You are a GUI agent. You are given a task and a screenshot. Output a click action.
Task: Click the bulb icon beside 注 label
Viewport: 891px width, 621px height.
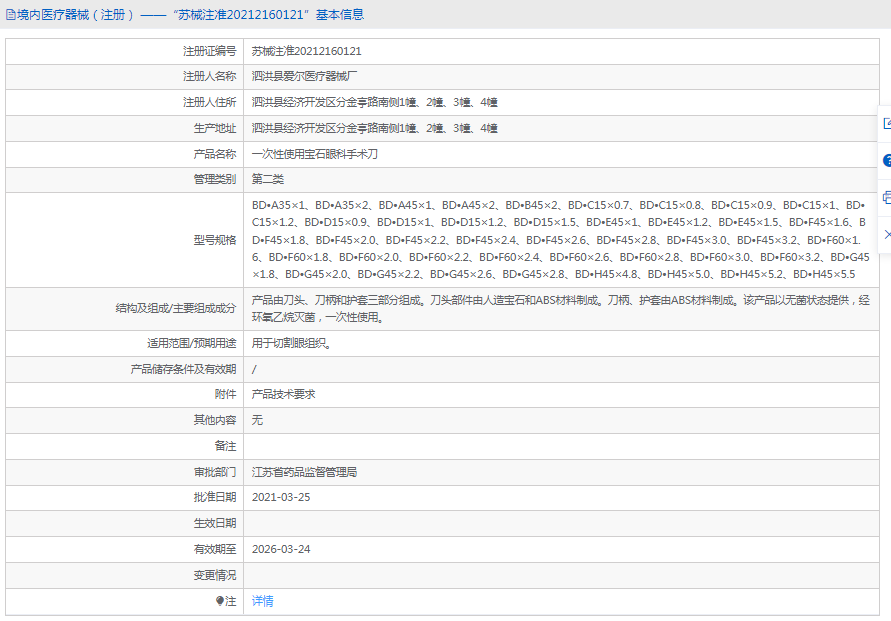(220, 601)
